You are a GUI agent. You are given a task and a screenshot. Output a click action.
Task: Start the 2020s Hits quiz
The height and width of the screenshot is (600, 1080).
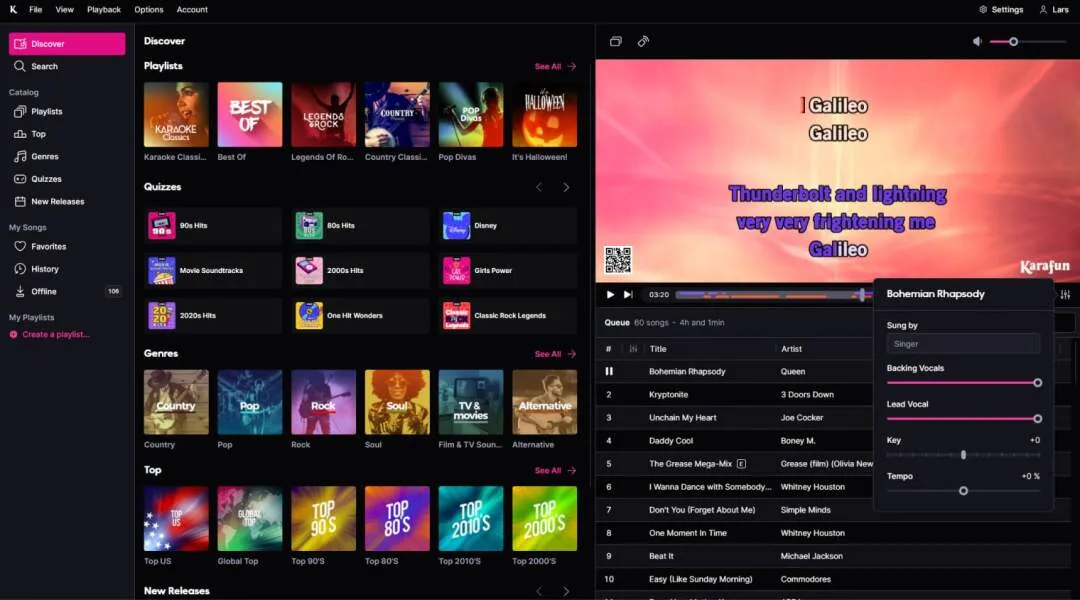pyautogui.click(x=214, y=315)
